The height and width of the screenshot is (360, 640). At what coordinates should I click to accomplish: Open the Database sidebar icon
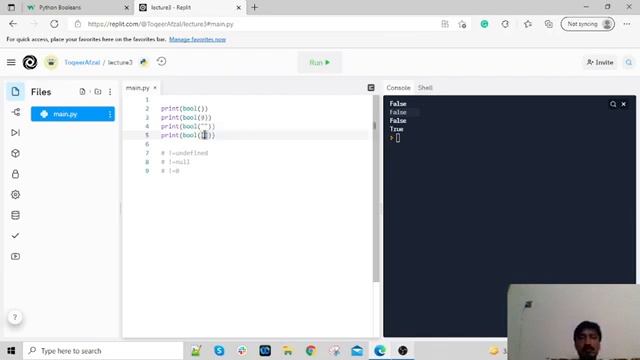pos(16,215)
